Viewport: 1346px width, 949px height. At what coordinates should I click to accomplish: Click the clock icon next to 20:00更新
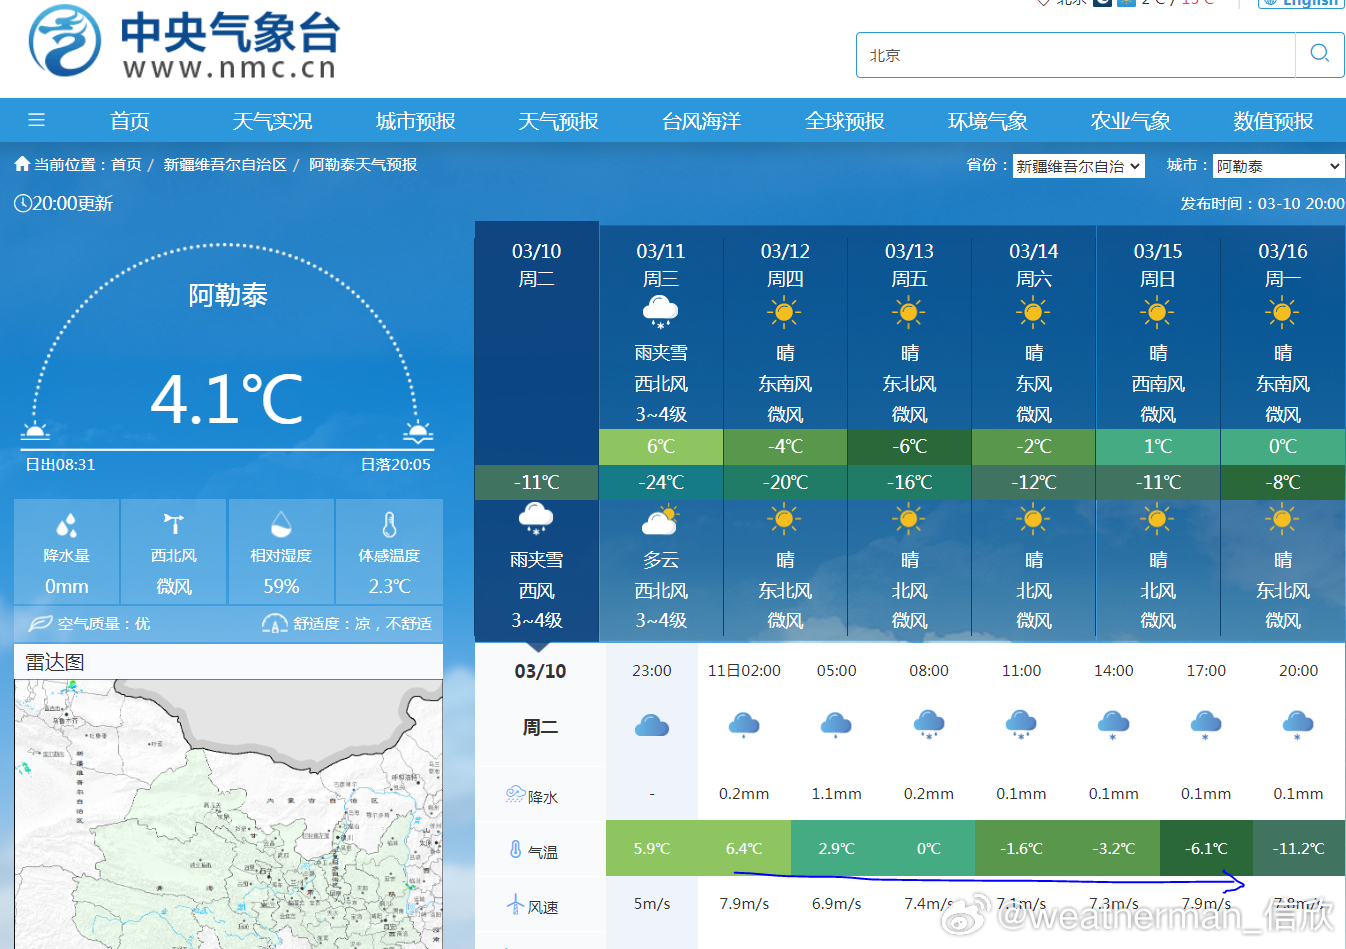[x=22, y=203]
